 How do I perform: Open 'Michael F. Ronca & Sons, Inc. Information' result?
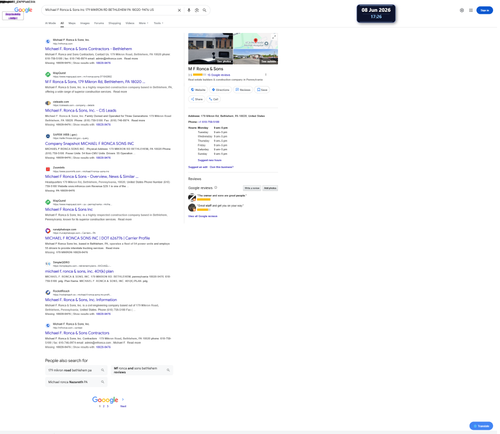[x=81, y=300]
